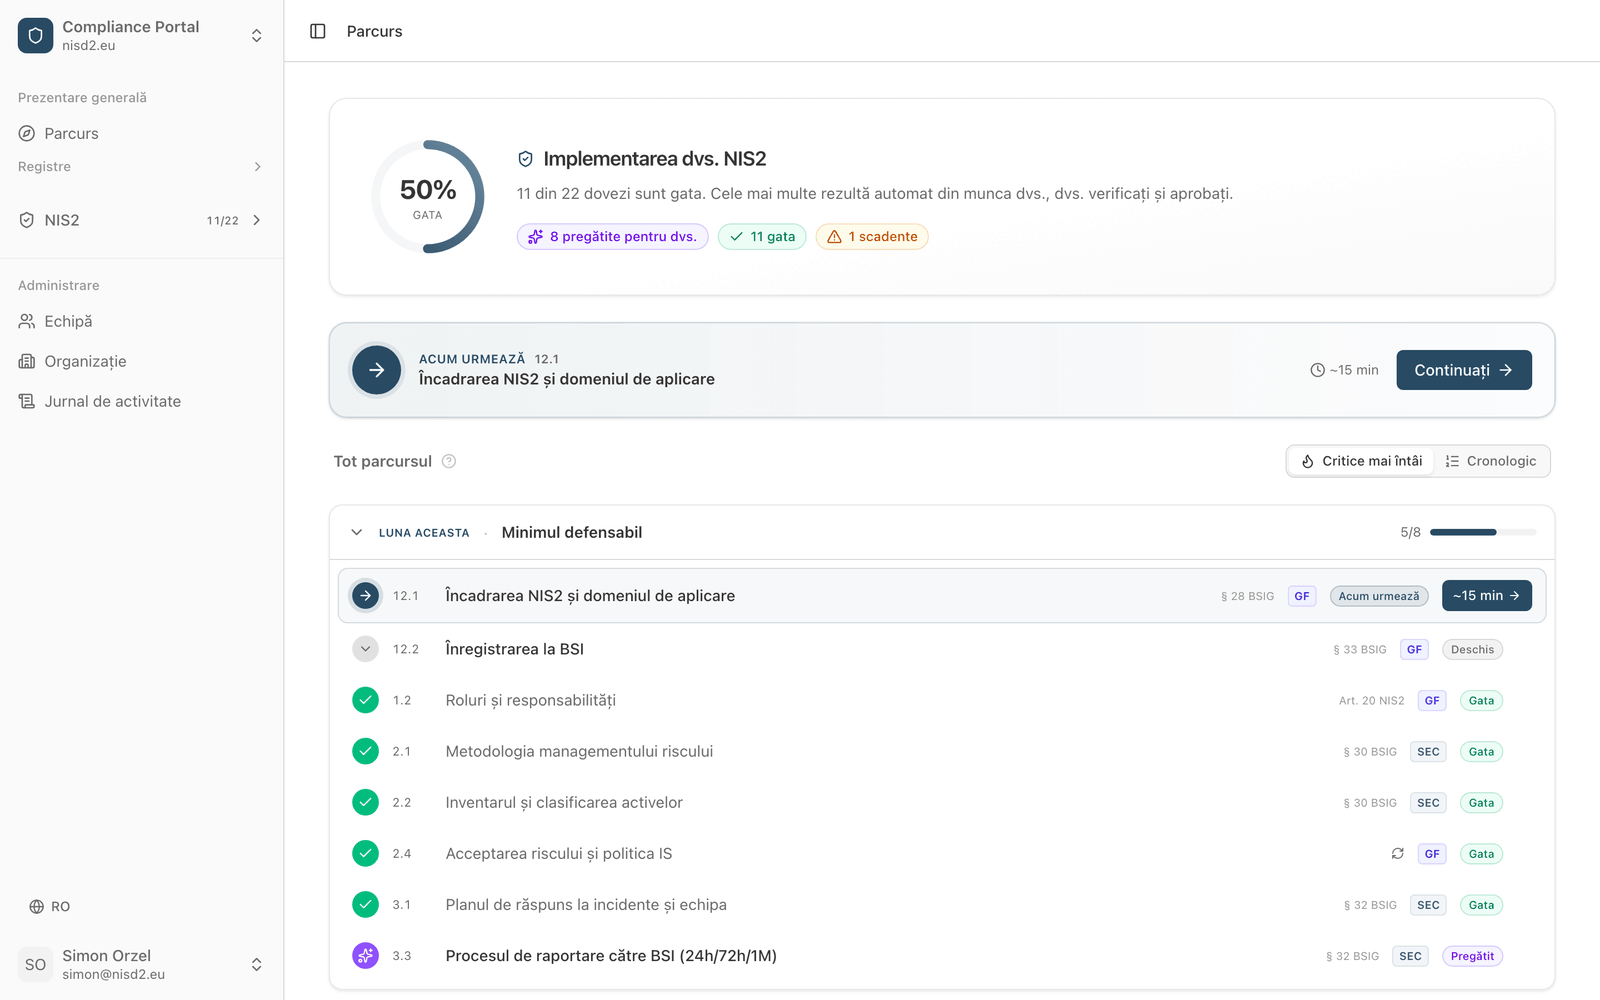The image size is (1600, 1000).
Task: Click SEC tag on row 2.1
Action: (1428, 752)
